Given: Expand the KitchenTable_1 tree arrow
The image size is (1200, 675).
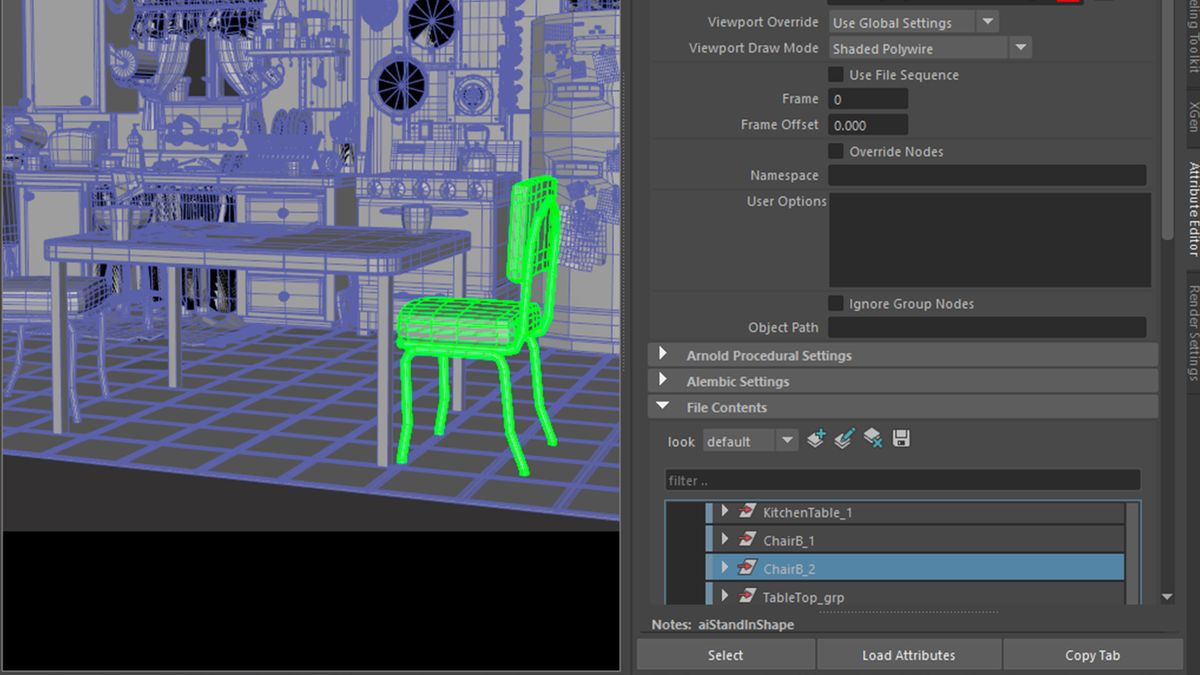Looking at the screenshot, I should coord(725,512).
